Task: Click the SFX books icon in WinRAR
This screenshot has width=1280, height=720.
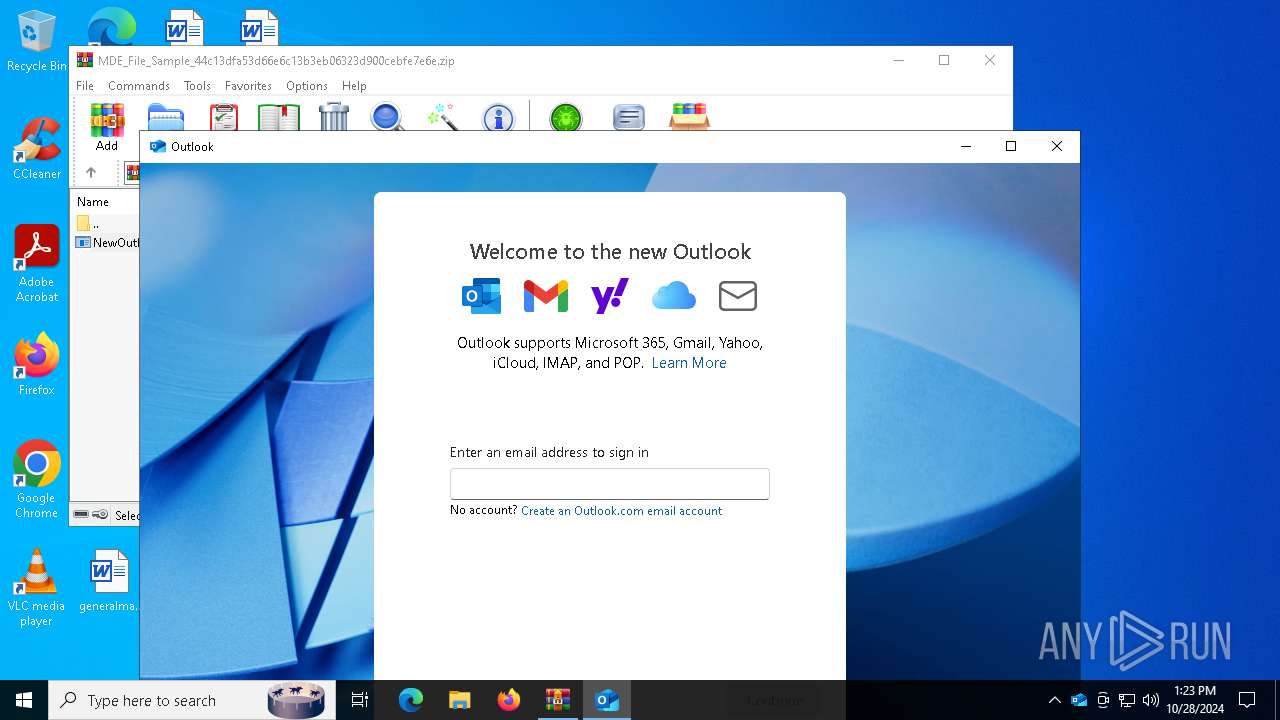Action: click(x=689, y=117)
